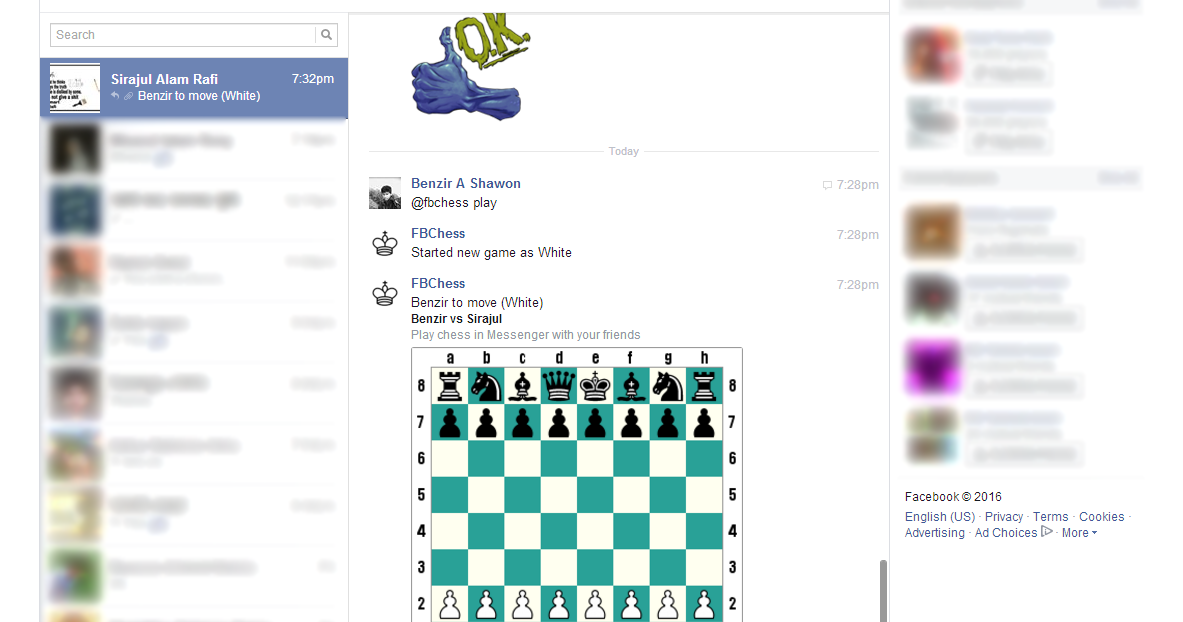Select white pawn on f2
The image size is (1183, 622).
[x=631, y=604]
